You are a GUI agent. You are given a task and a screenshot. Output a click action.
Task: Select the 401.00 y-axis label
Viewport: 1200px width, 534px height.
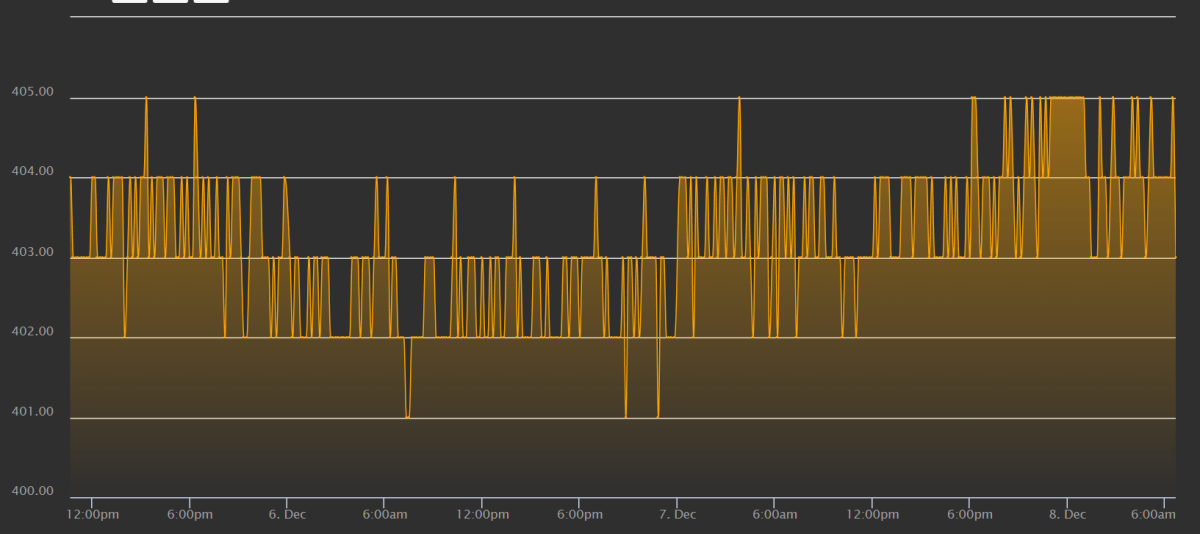click(31, 412)
